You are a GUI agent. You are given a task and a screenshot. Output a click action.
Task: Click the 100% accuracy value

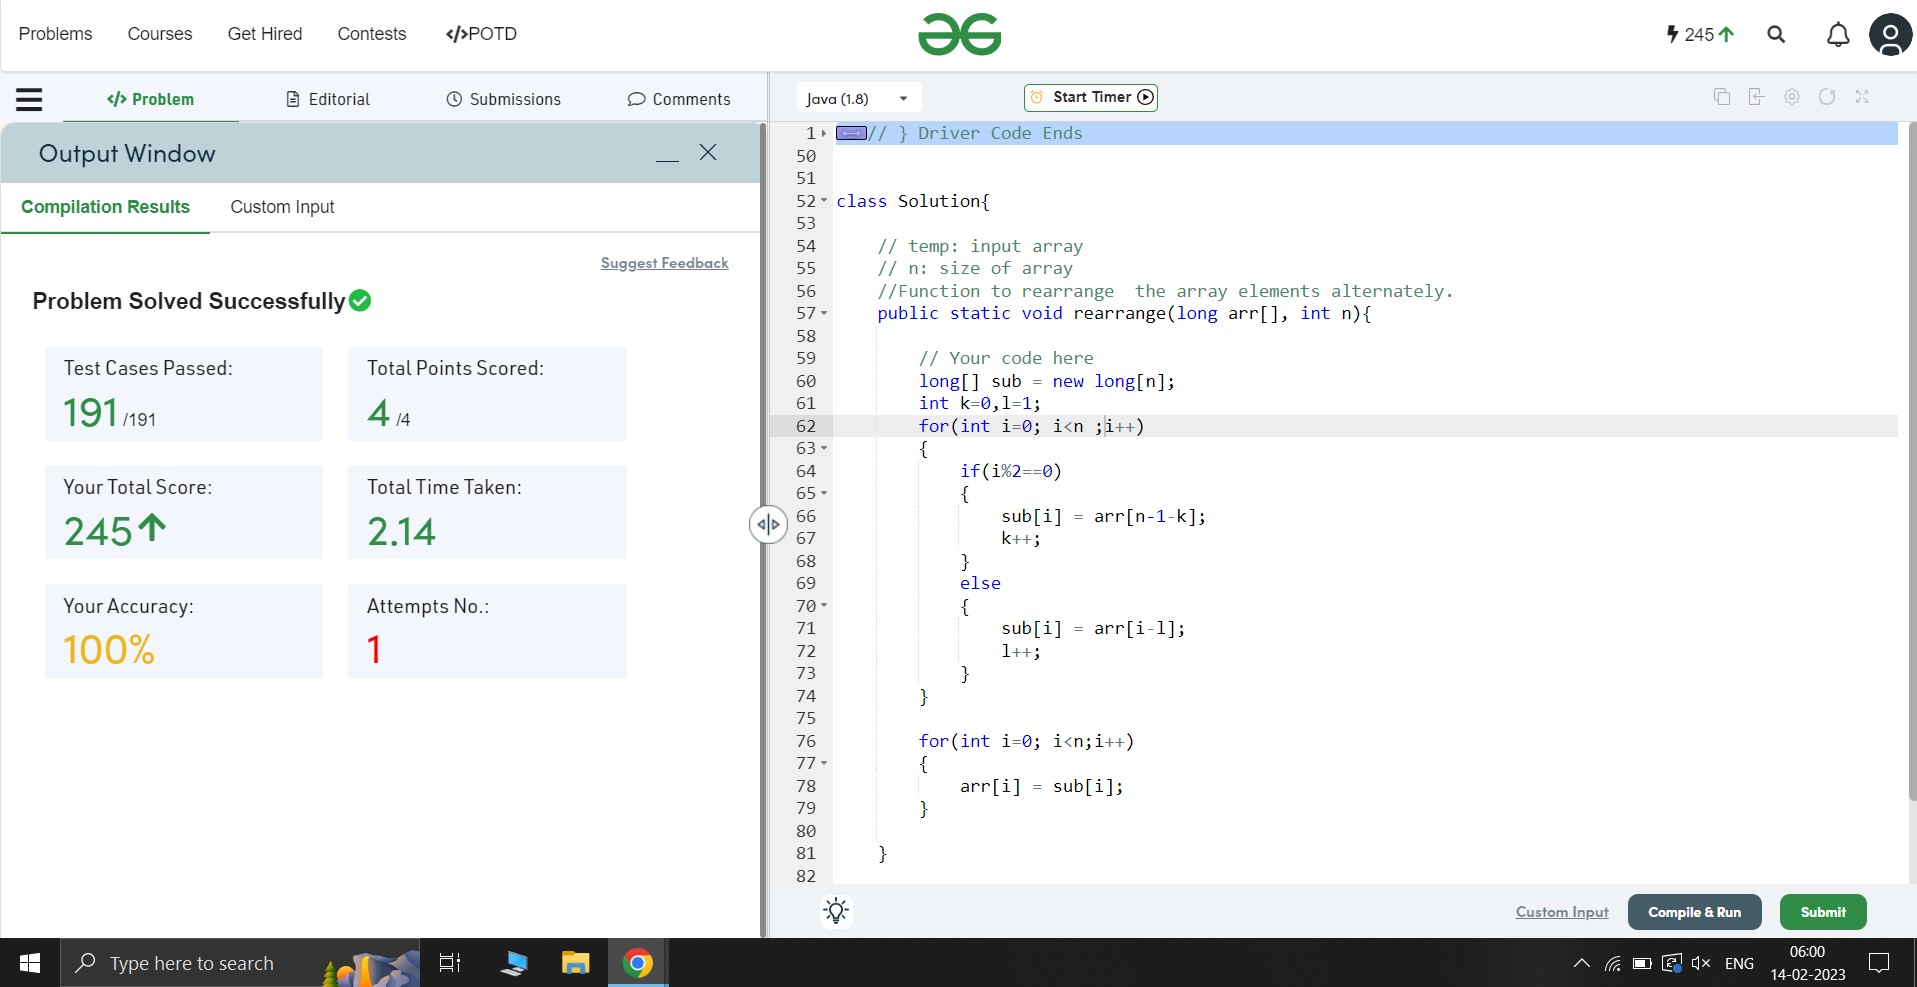pos(108,650)
